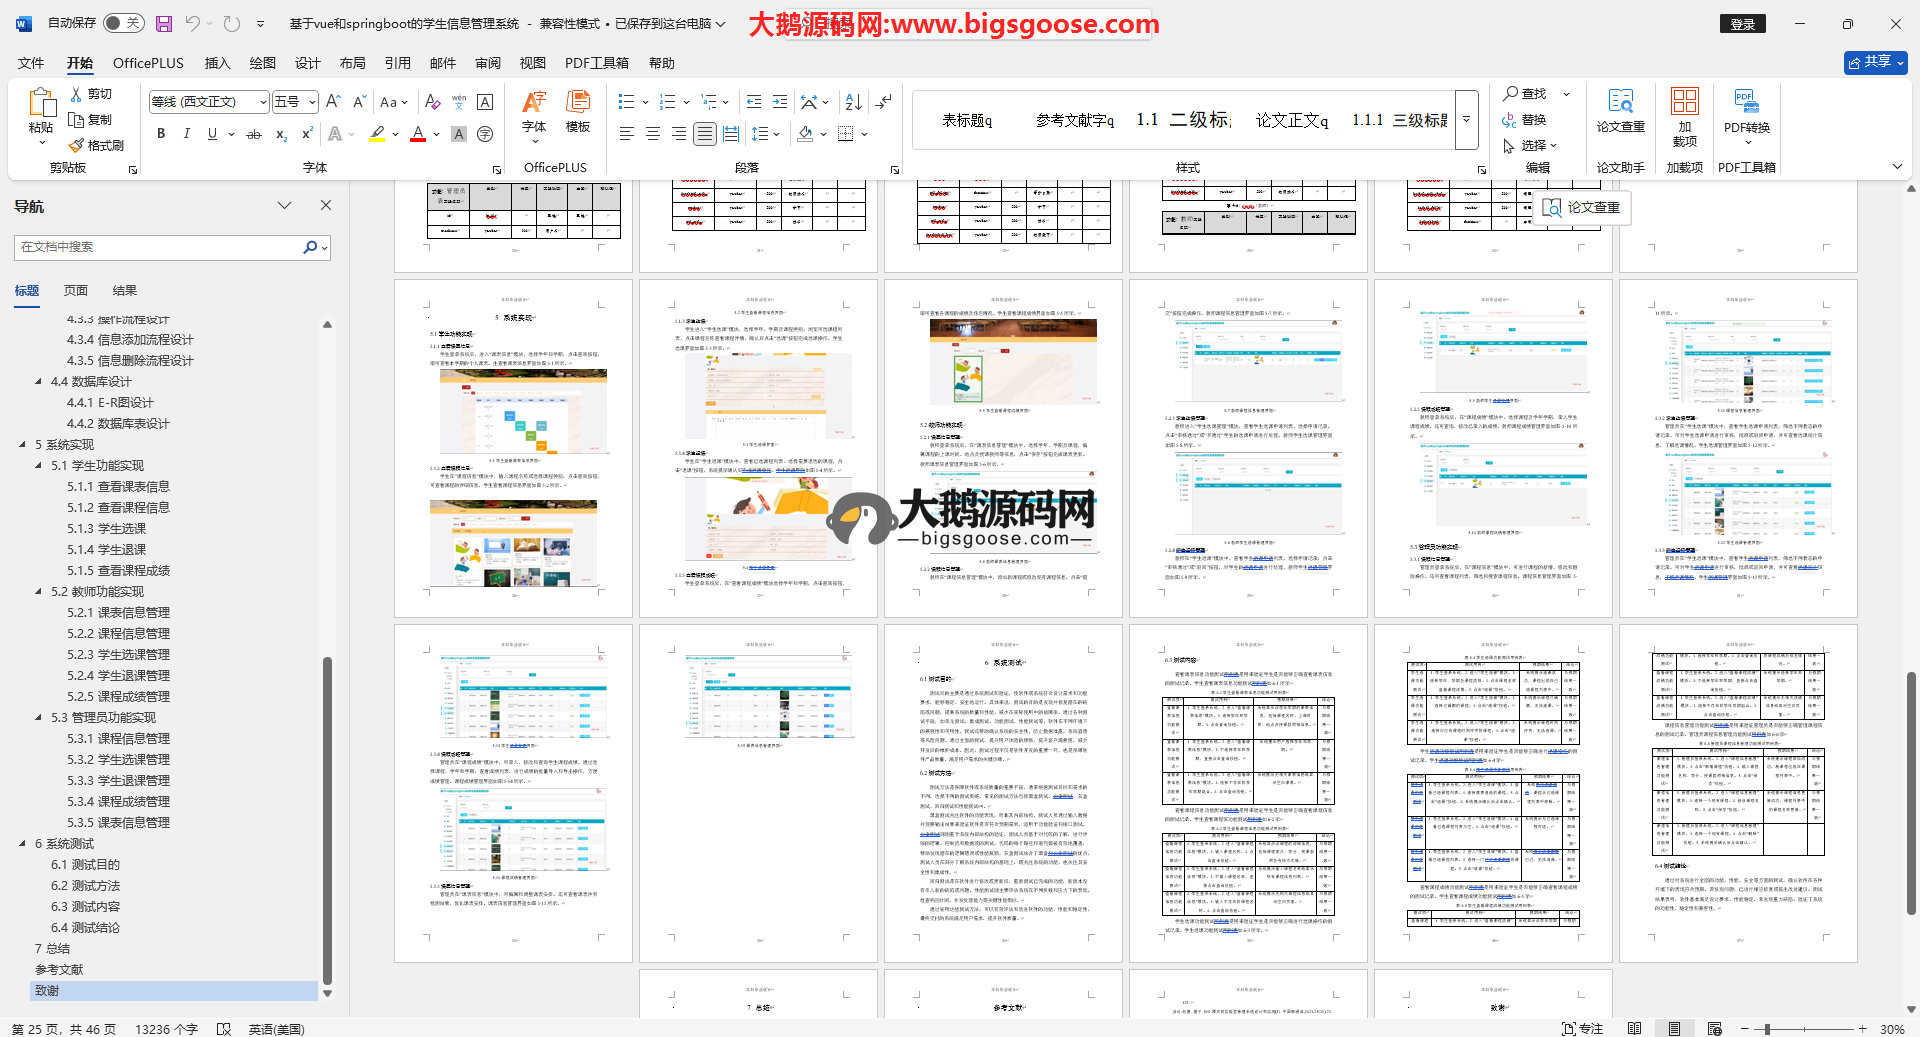Click the zoom slider in status bar
Image resolution: width=1920 pixels, height=1037 pixels.
pos(1767,1029)
